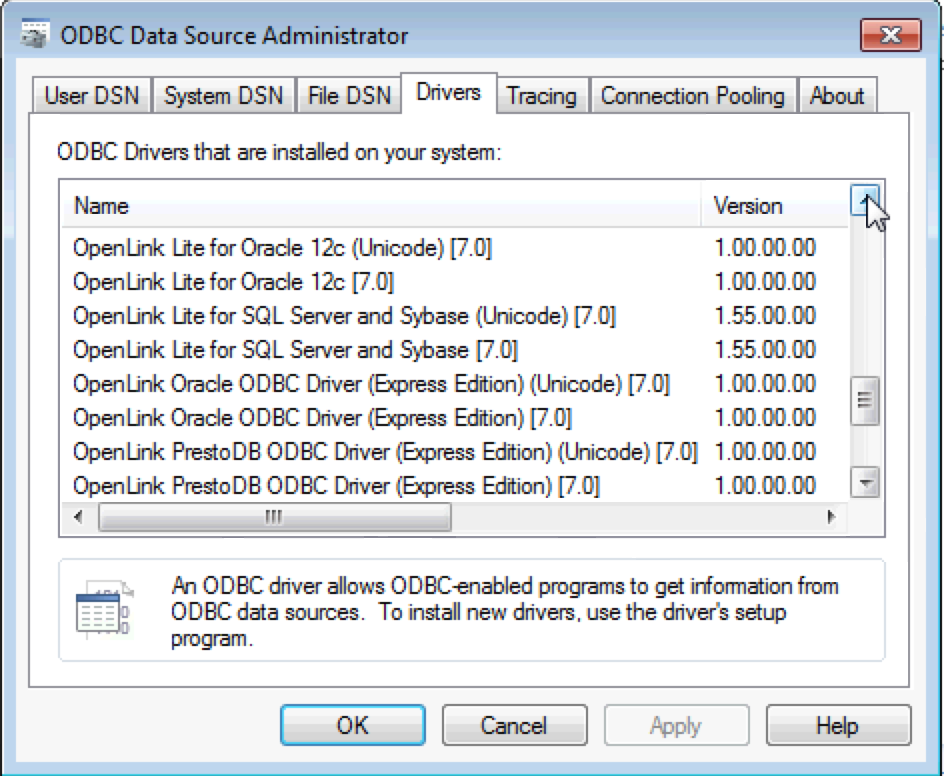Open the System DSN tab
The height and width of the screenshot is (776, 944).
pos(223,96)
